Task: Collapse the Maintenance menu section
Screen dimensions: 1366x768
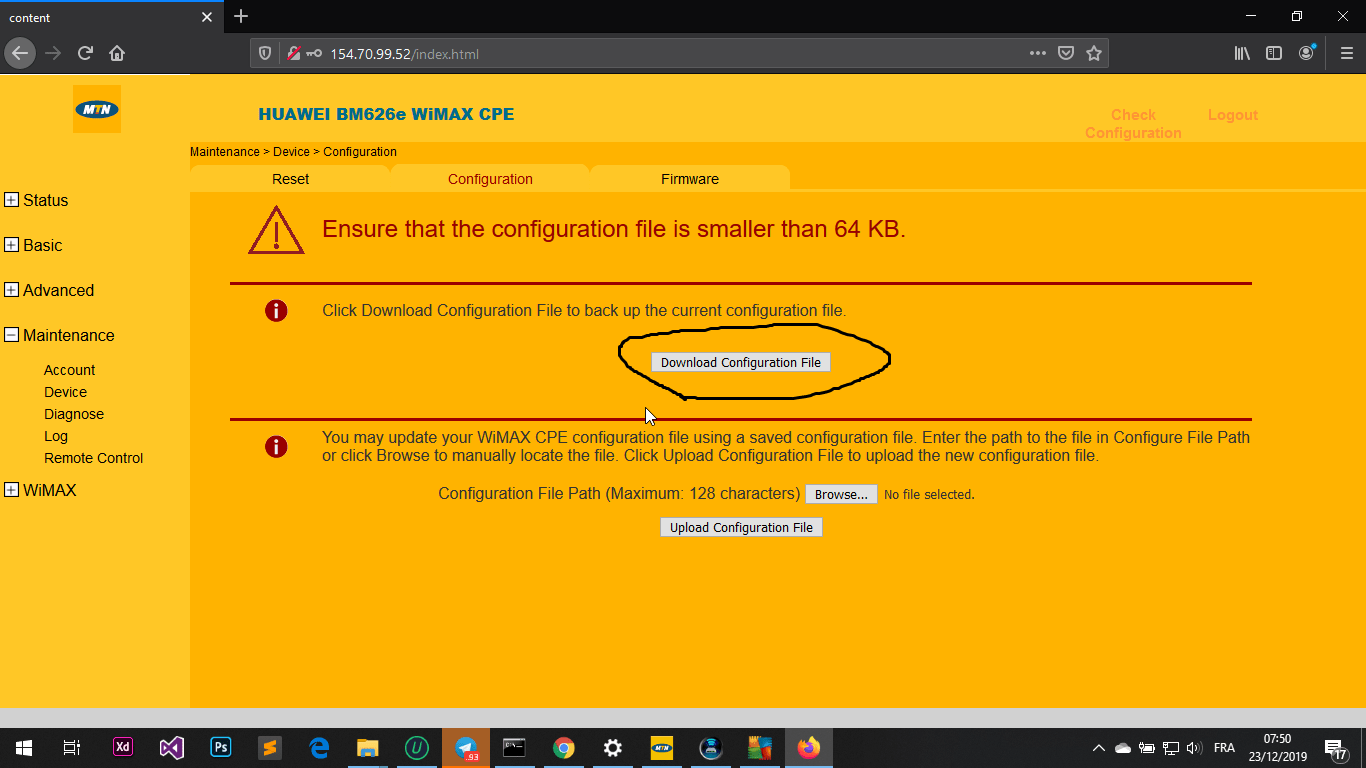Action: click(11, 335)
